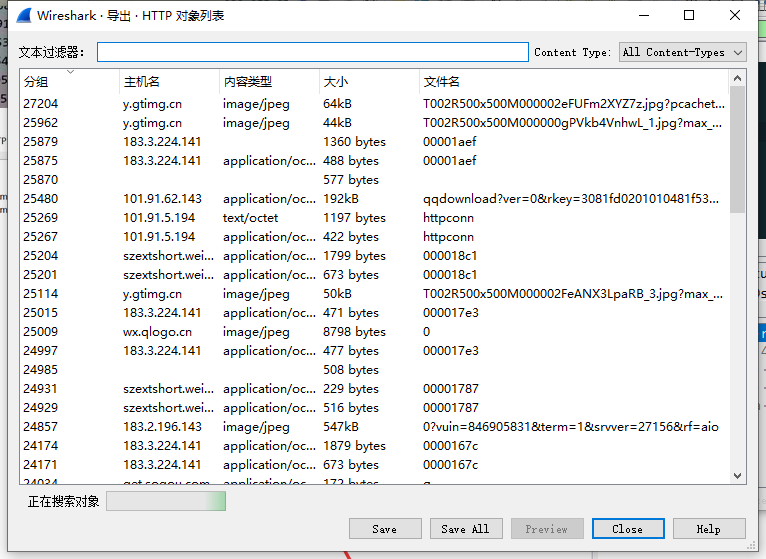Viewport: 766px width, 559px height.
Task: Sort by the 内容类型 column header
Action: click(x=269, y=82)
